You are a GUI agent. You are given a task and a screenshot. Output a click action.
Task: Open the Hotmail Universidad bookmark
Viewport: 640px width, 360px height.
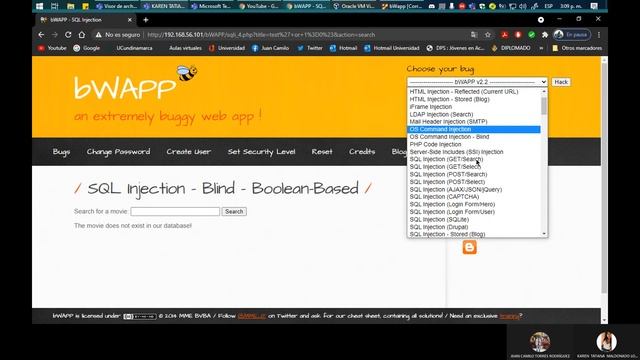[x=392, y=48]
